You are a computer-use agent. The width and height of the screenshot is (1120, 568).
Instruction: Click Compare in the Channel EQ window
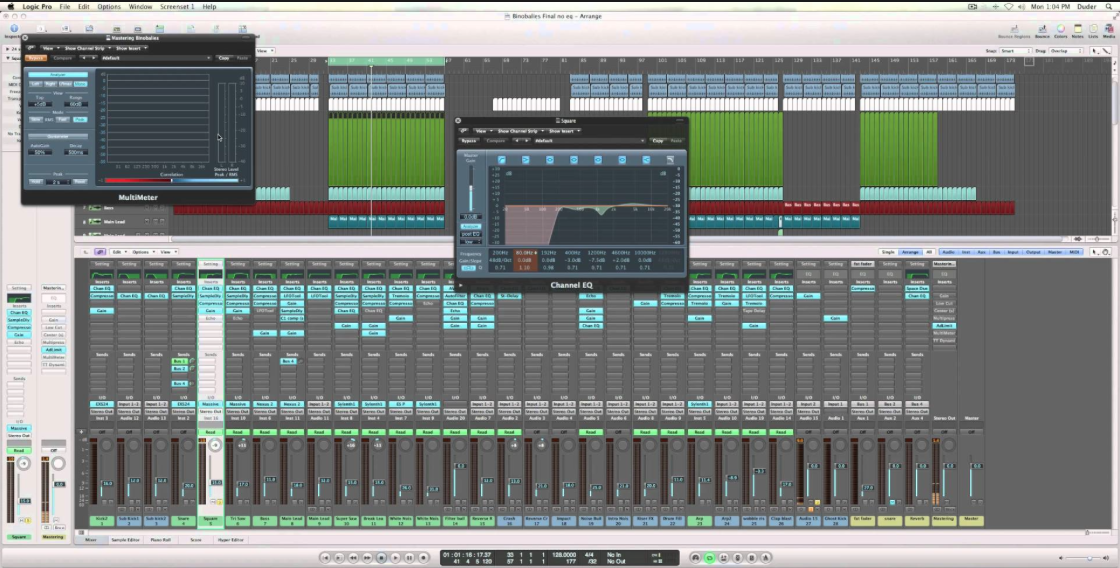[496, 141]
